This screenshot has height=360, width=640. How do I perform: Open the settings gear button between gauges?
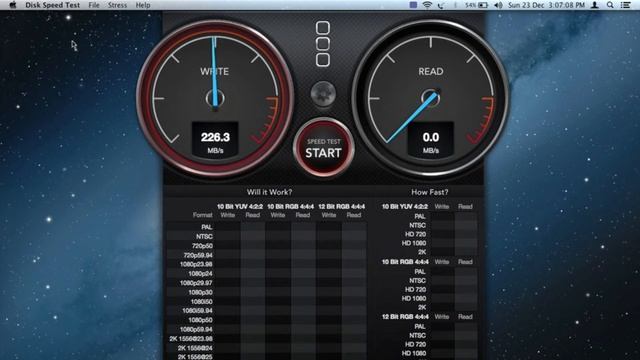[323, 93]
